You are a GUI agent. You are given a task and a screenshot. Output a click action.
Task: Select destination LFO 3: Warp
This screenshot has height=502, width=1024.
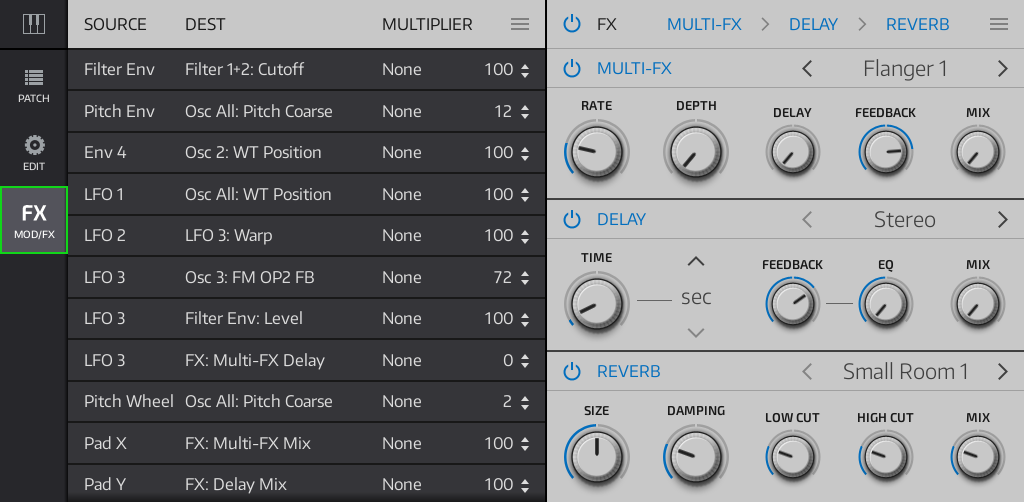point(229,235)
